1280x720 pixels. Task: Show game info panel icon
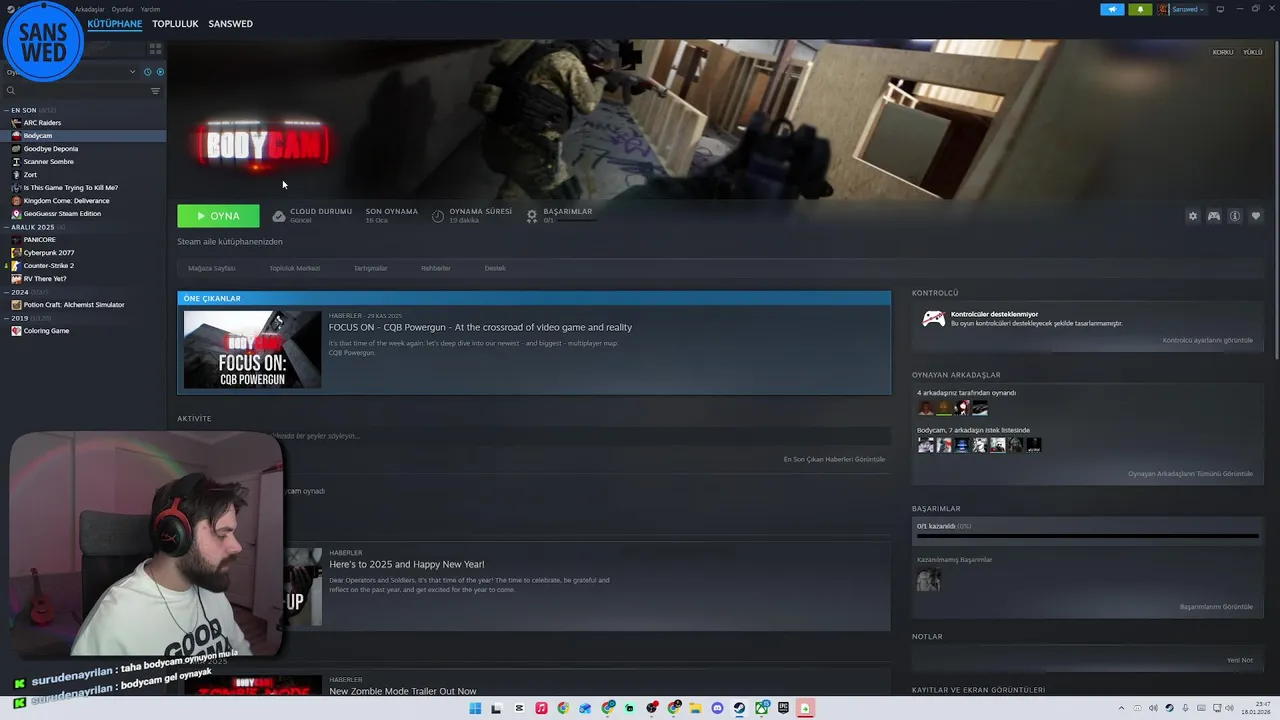click(1235, 216)
